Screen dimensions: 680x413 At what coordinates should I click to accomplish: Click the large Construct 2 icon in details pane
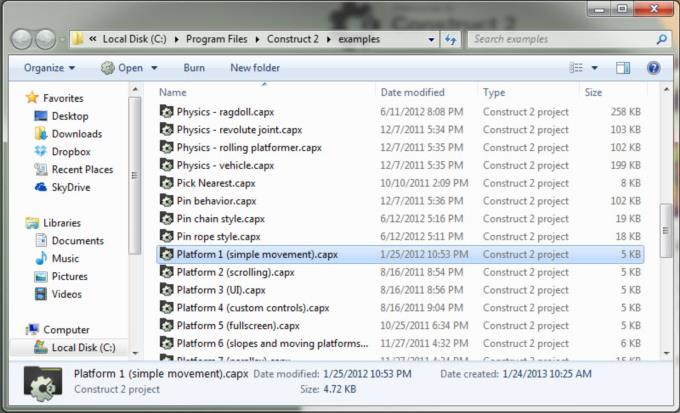[43, 384]
